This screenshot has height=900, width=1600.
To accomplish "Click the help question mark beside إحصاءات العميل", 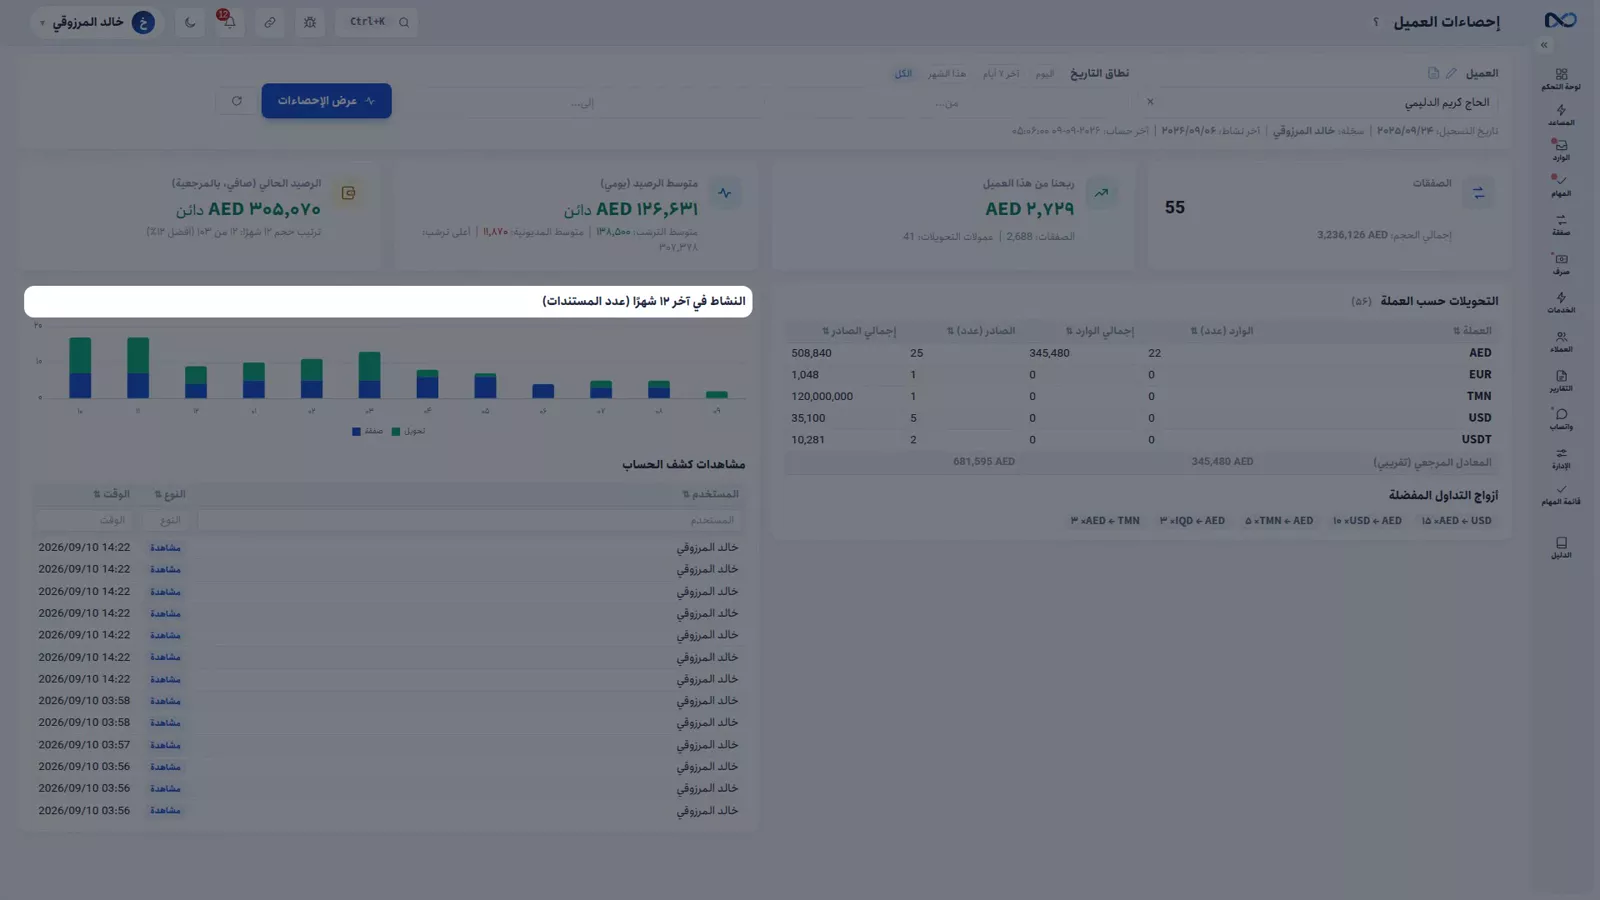I will coord(1376,22).
